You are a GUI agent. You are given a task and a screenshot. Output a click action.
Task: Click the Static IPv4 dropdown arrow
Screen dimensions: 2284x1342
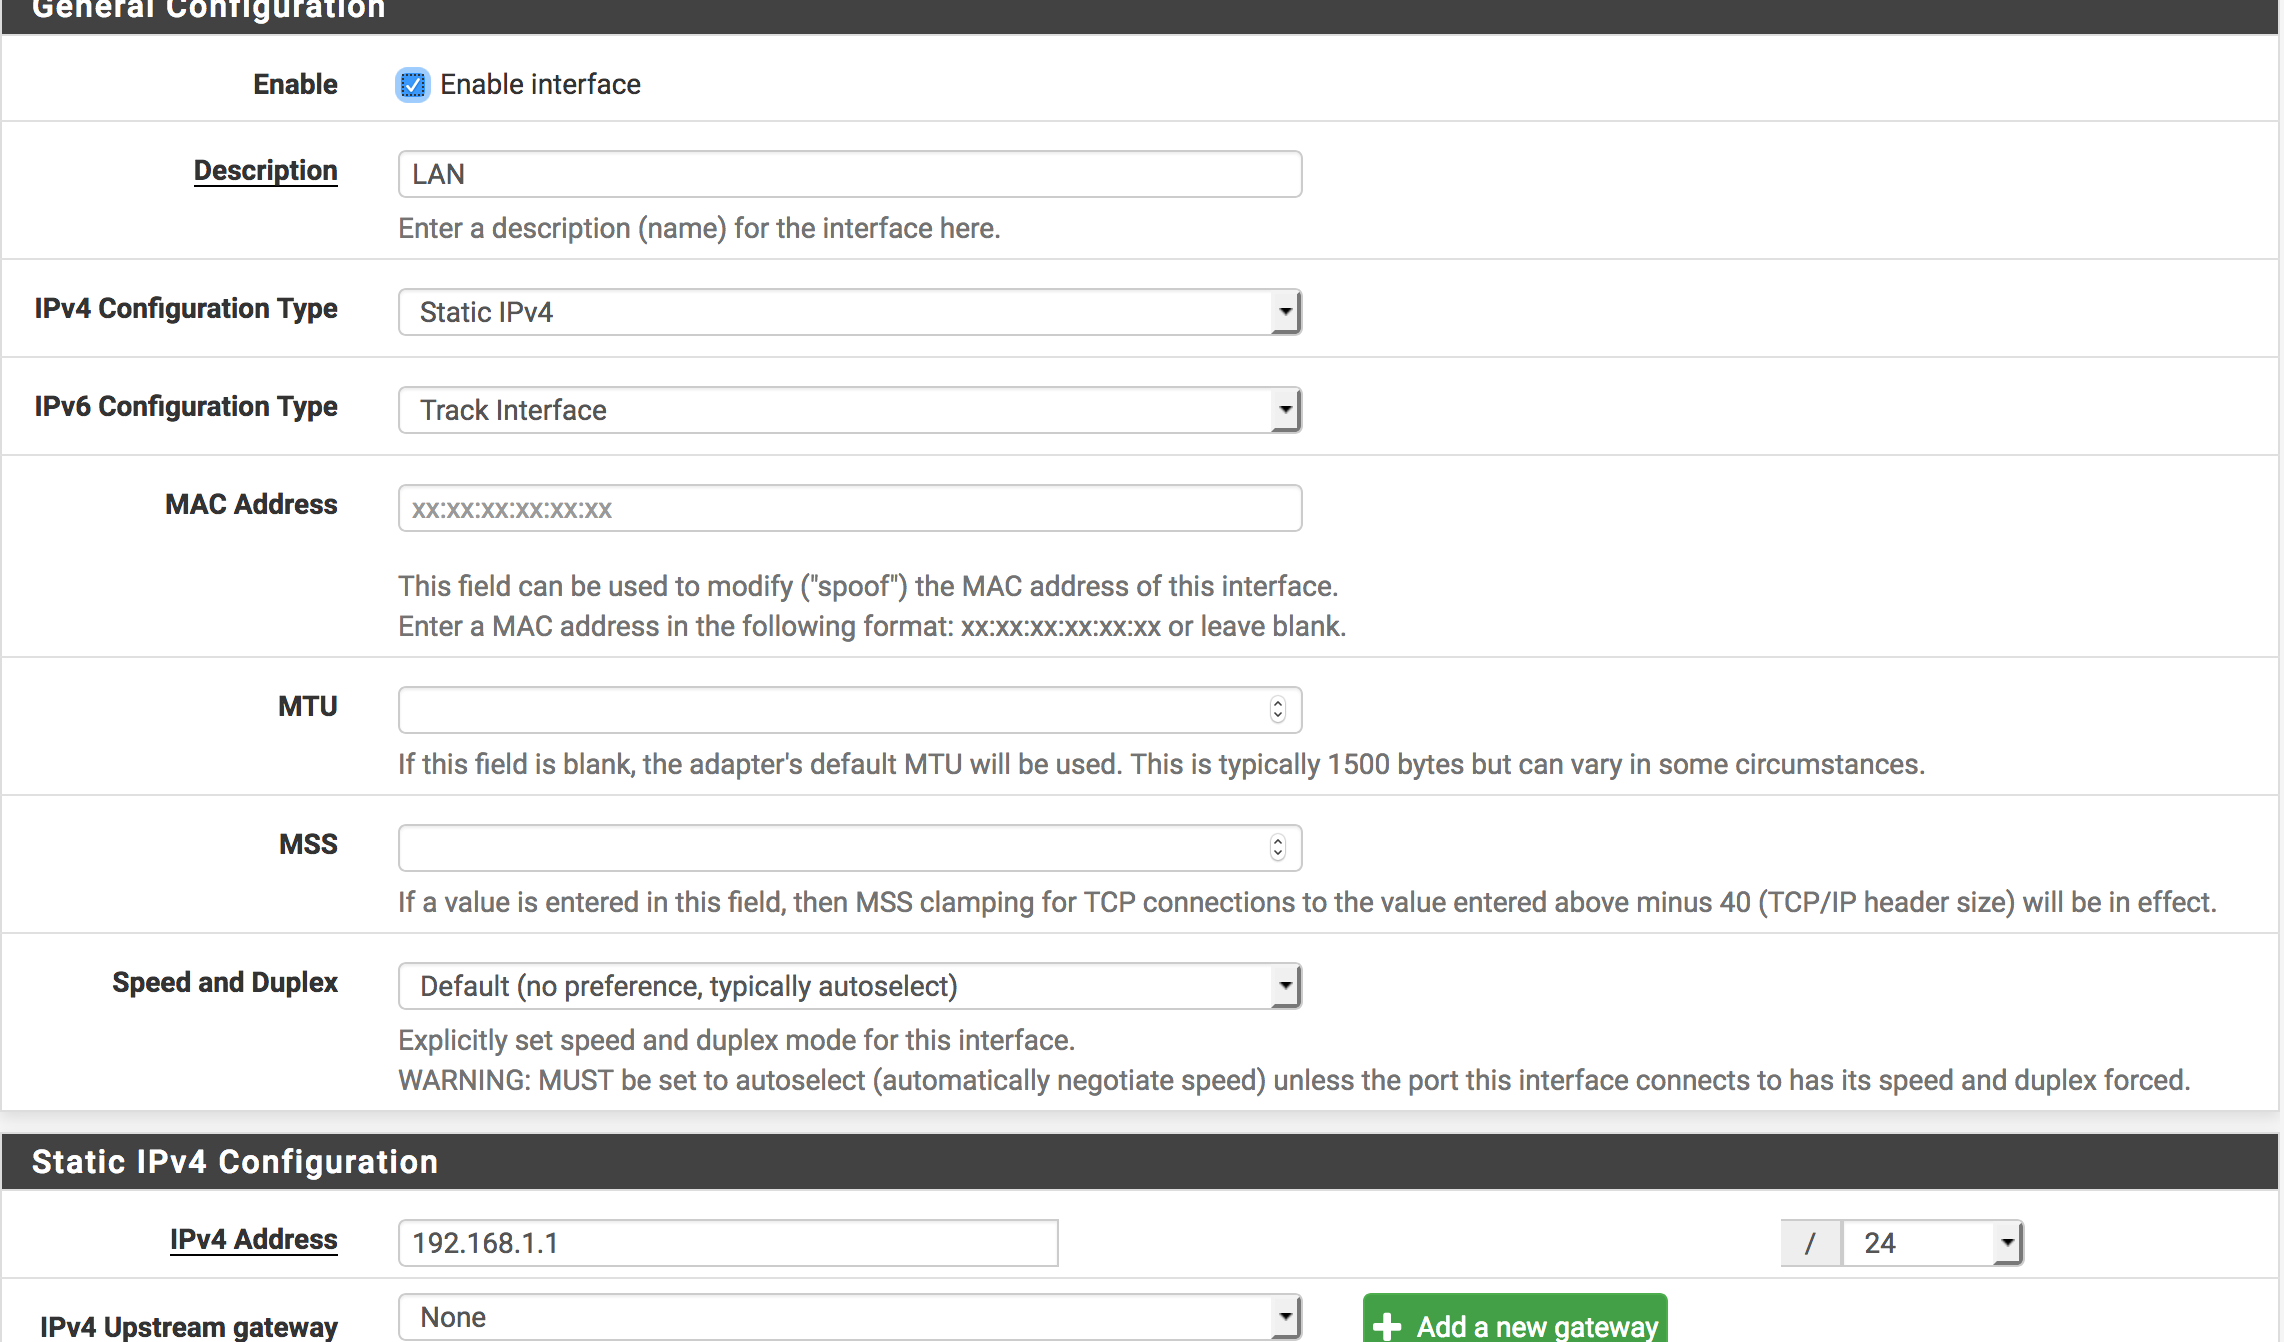pos(1285,312)
